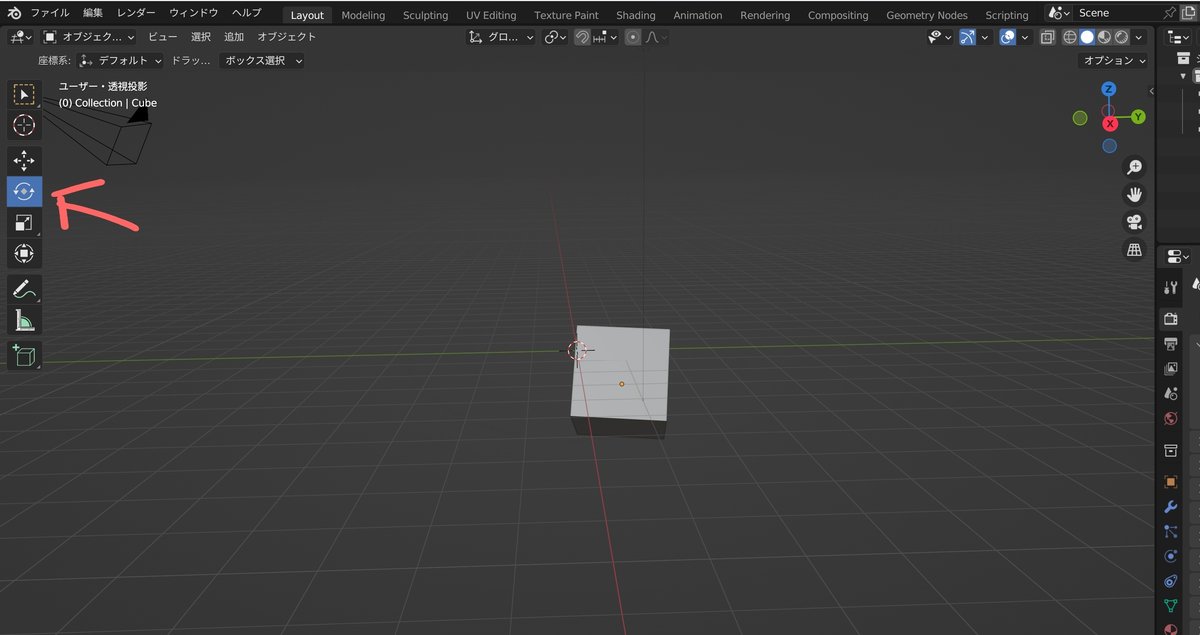This screenshot has height=635, width=1200.
Task: Open the Physics properties tab
Action: (x=1171, y=556)
